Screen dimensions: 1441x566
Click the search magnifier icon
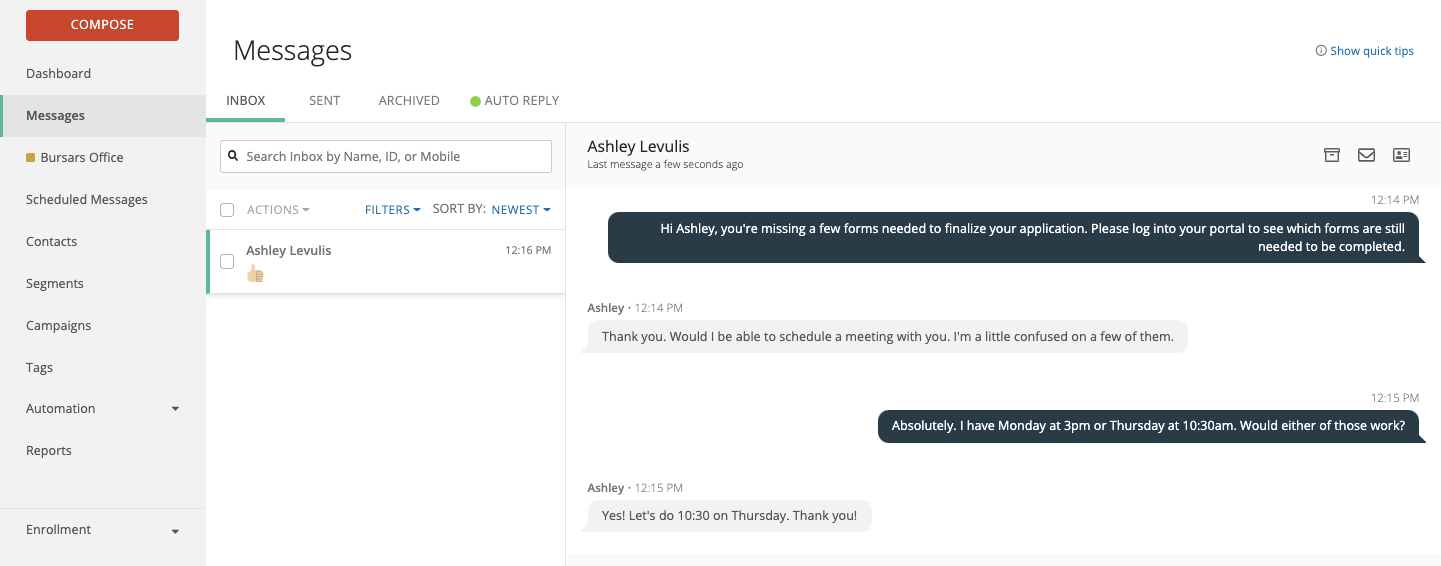[234, 156]
